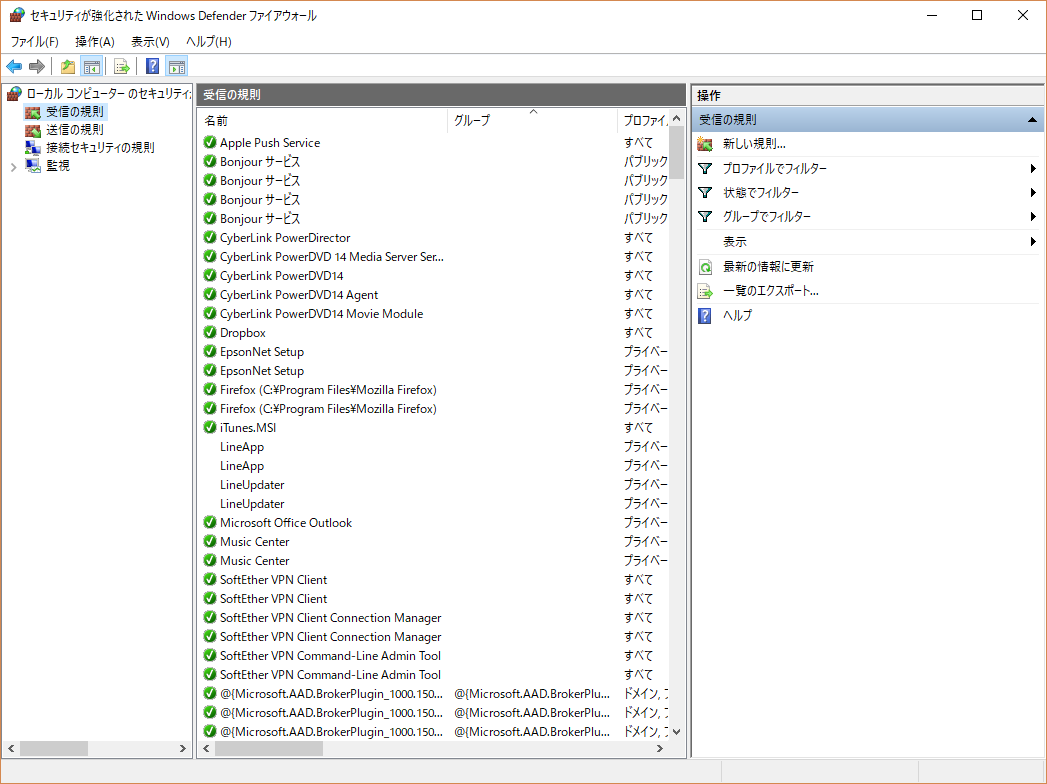Click the すべて profile cell of iTunes.MSI row

[x=638, y=427]
